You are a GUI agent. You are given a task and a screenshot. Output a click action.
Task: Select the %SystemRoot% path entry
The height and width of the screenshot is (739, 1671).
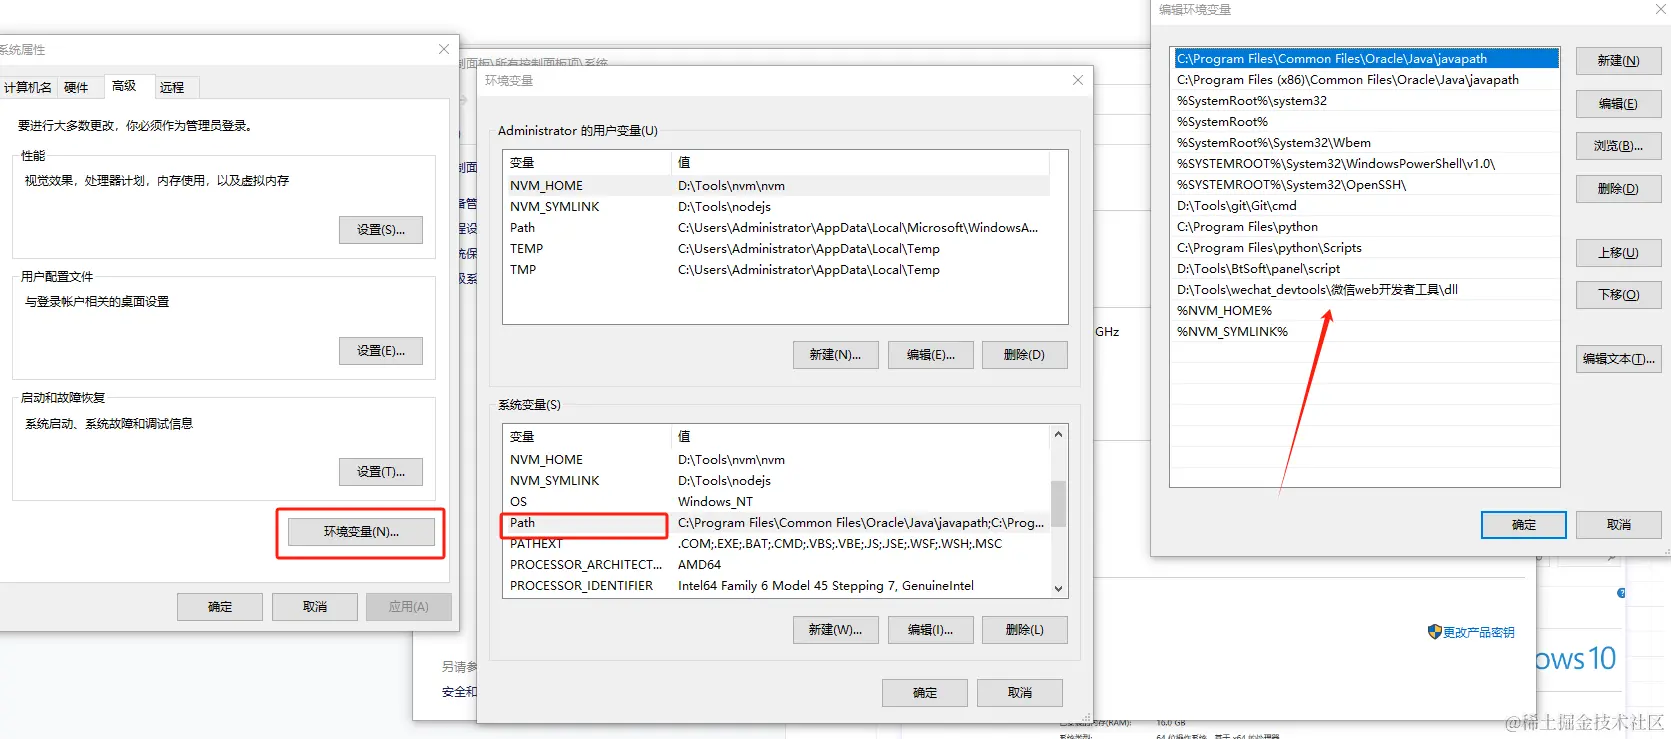(1366, 122)
